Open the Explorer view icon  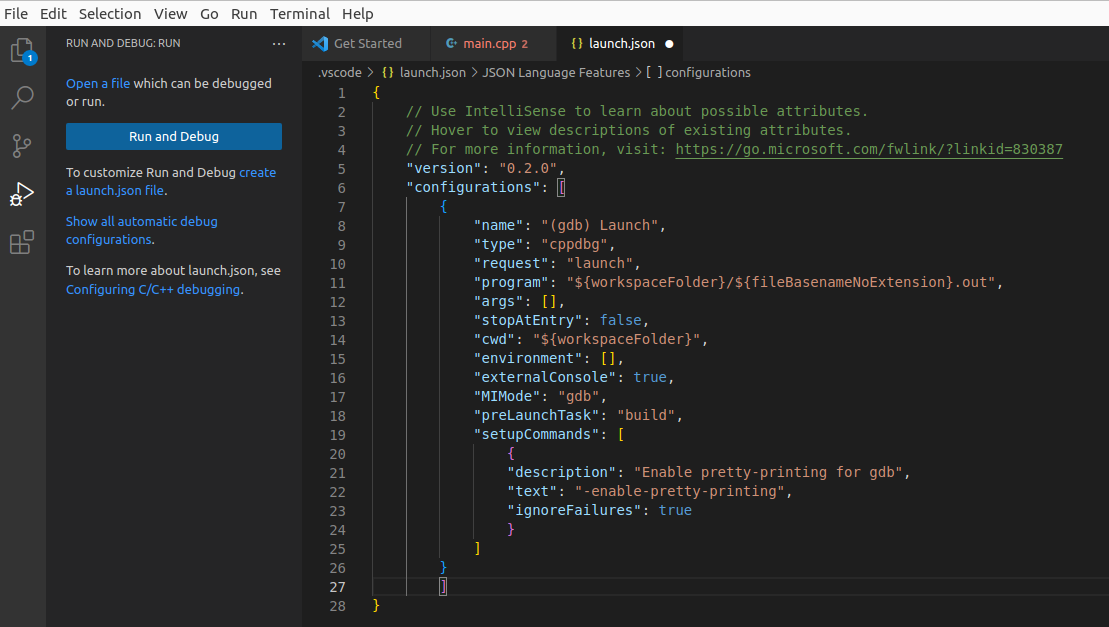coord(21,50)
